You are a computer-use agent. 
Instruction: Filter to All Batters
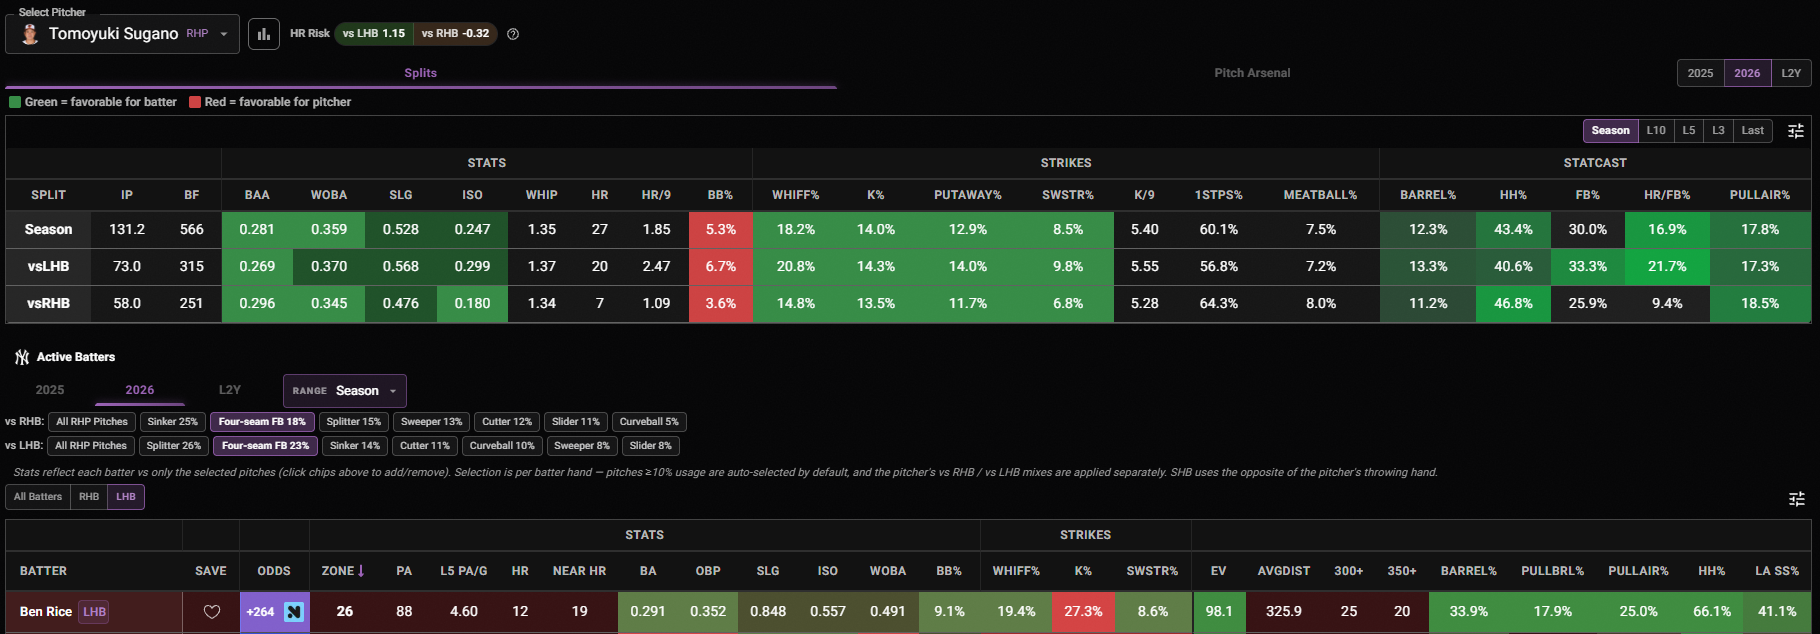click(x=38, y=497)
